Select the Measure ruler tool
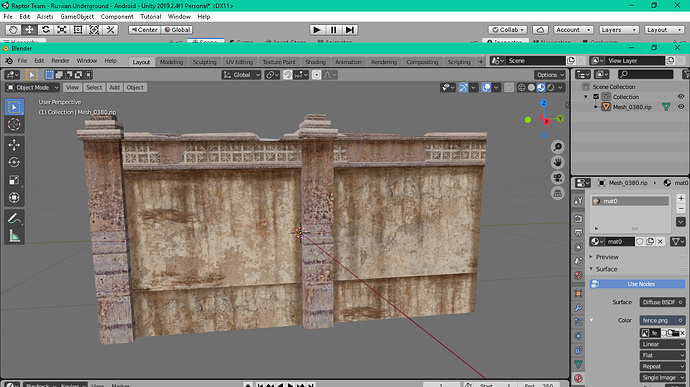690x387 pixels. (x=14, y=236)
